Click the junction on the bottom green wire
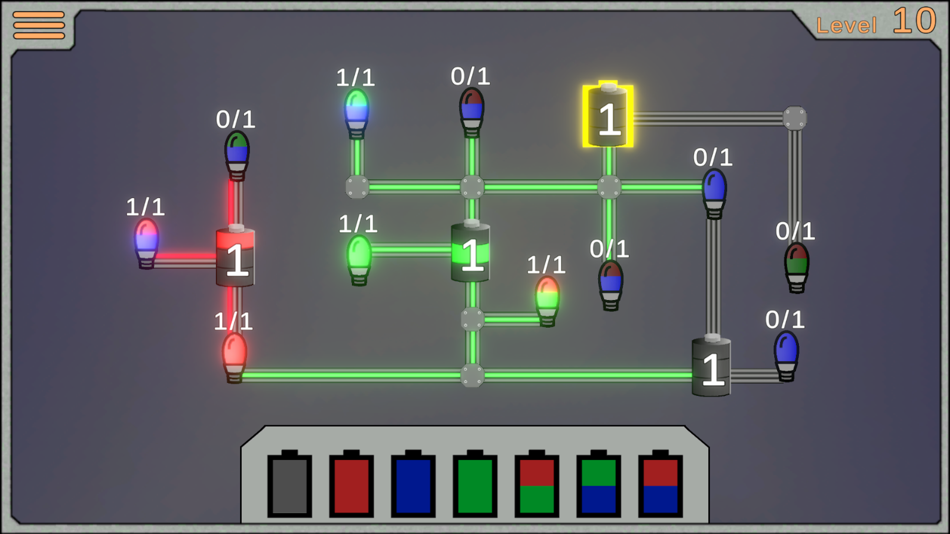The image size is (950, 534). (472, 375)
